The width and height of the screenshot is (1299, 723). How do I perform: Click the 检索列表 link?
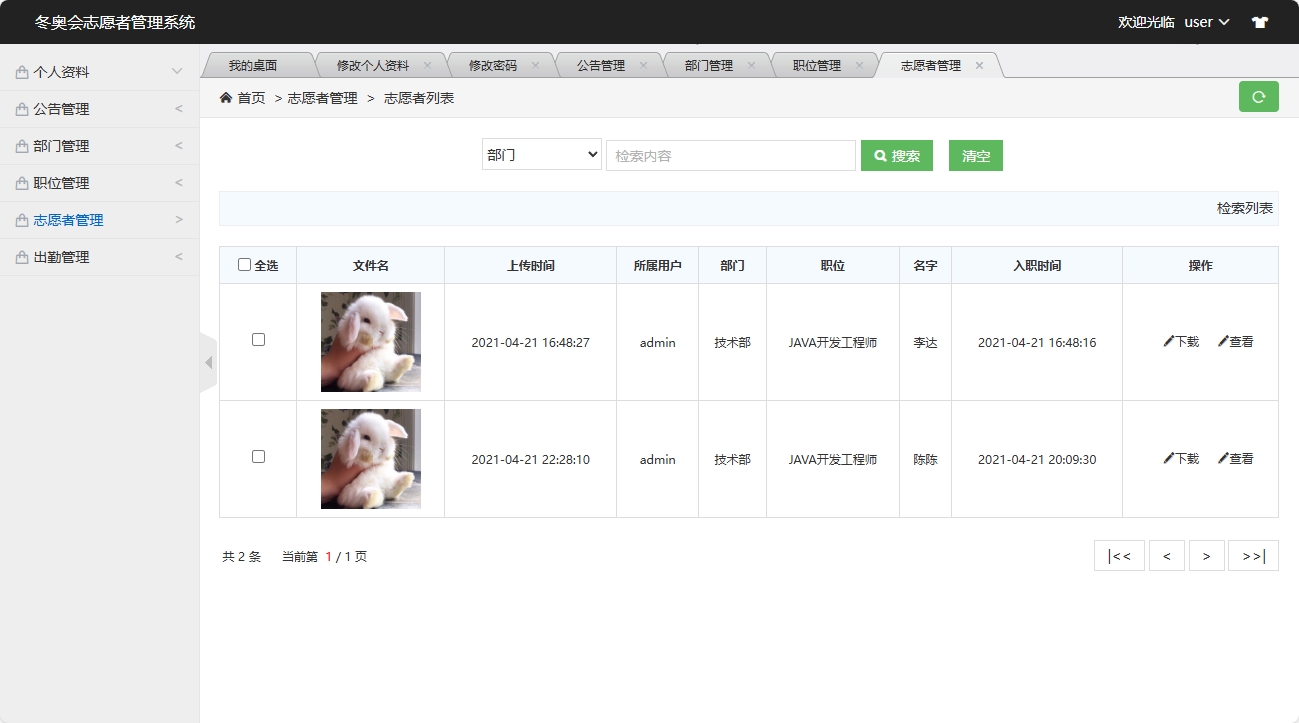click(1243, 208)
